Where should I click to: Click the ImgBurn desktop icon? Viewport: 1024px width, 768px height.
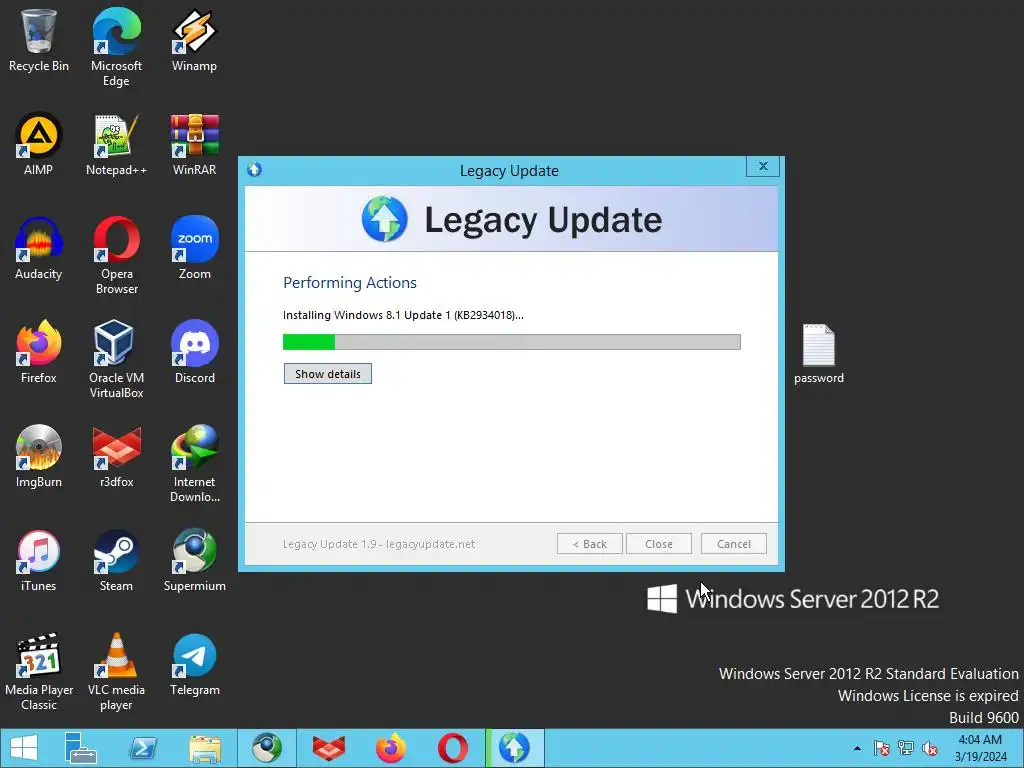click(39, 456)
